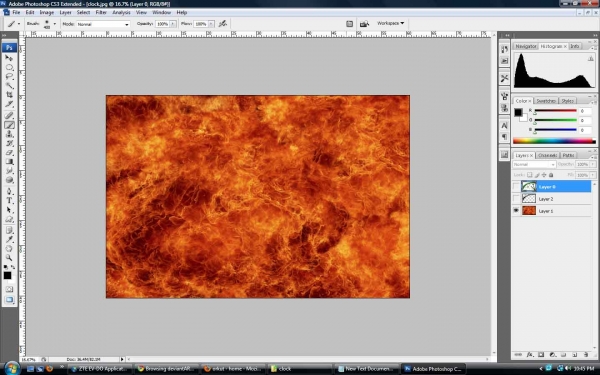Click the Create new layer icon

click(574, 355)
